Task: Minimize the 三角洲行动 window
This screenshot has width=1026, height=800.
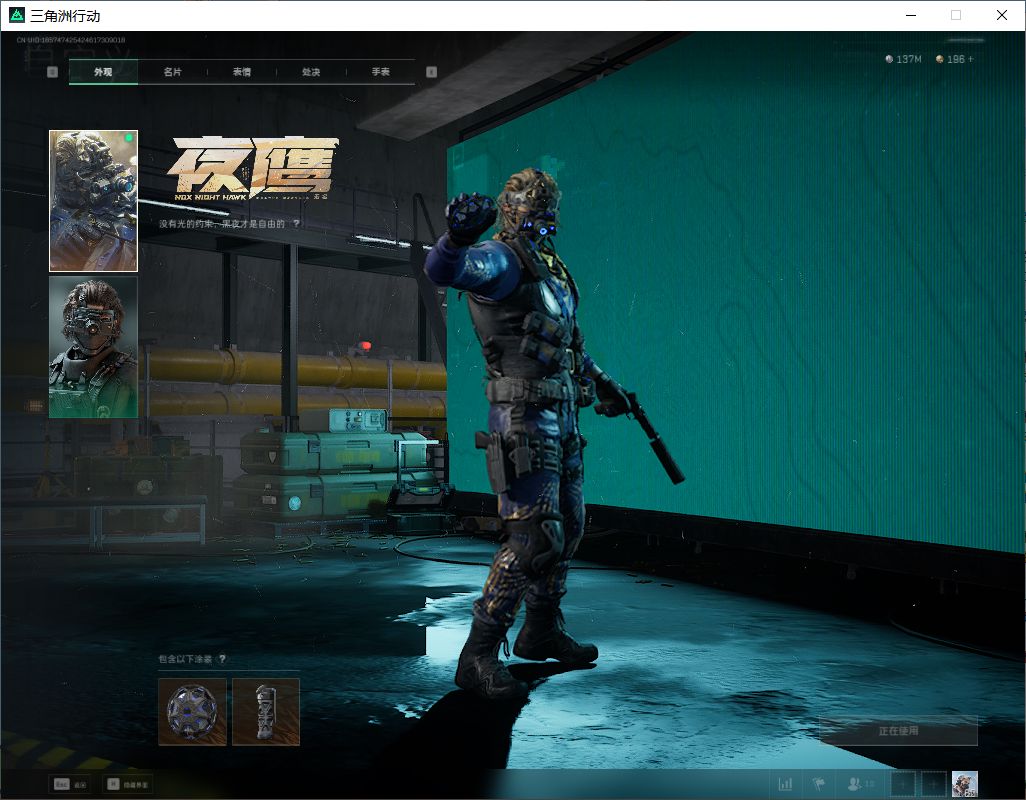Action: 910,15
